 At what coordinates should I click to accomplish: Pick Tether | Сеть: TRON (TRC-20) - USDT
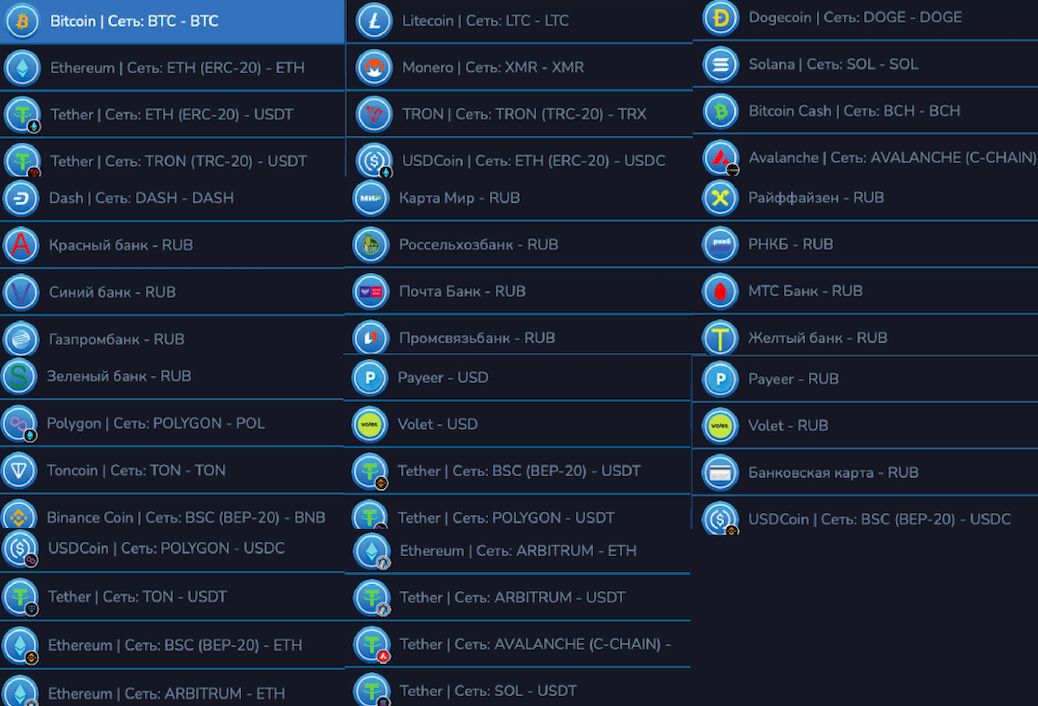tap(172, 159)
